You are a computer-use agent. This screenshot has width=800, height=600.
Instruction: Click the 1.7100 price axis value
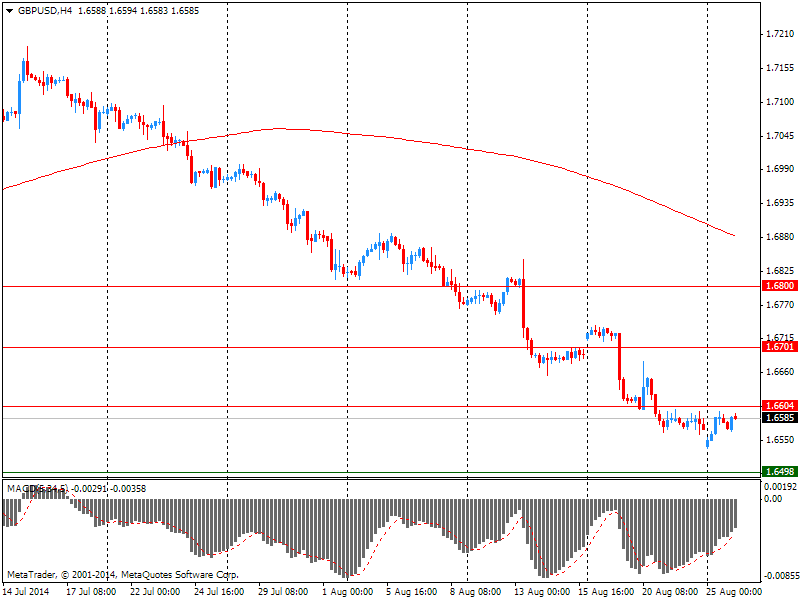pos(781,102)
